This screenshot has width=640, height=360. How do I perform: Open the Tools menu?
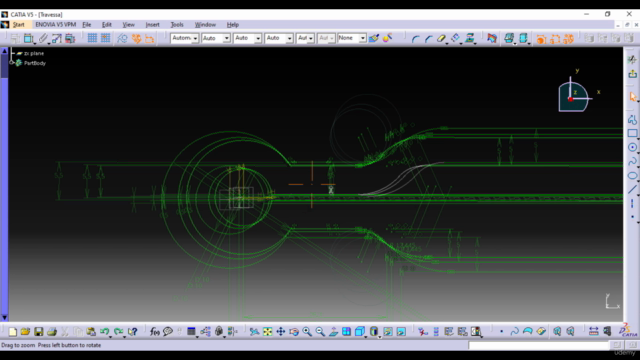tap(177, 24)
